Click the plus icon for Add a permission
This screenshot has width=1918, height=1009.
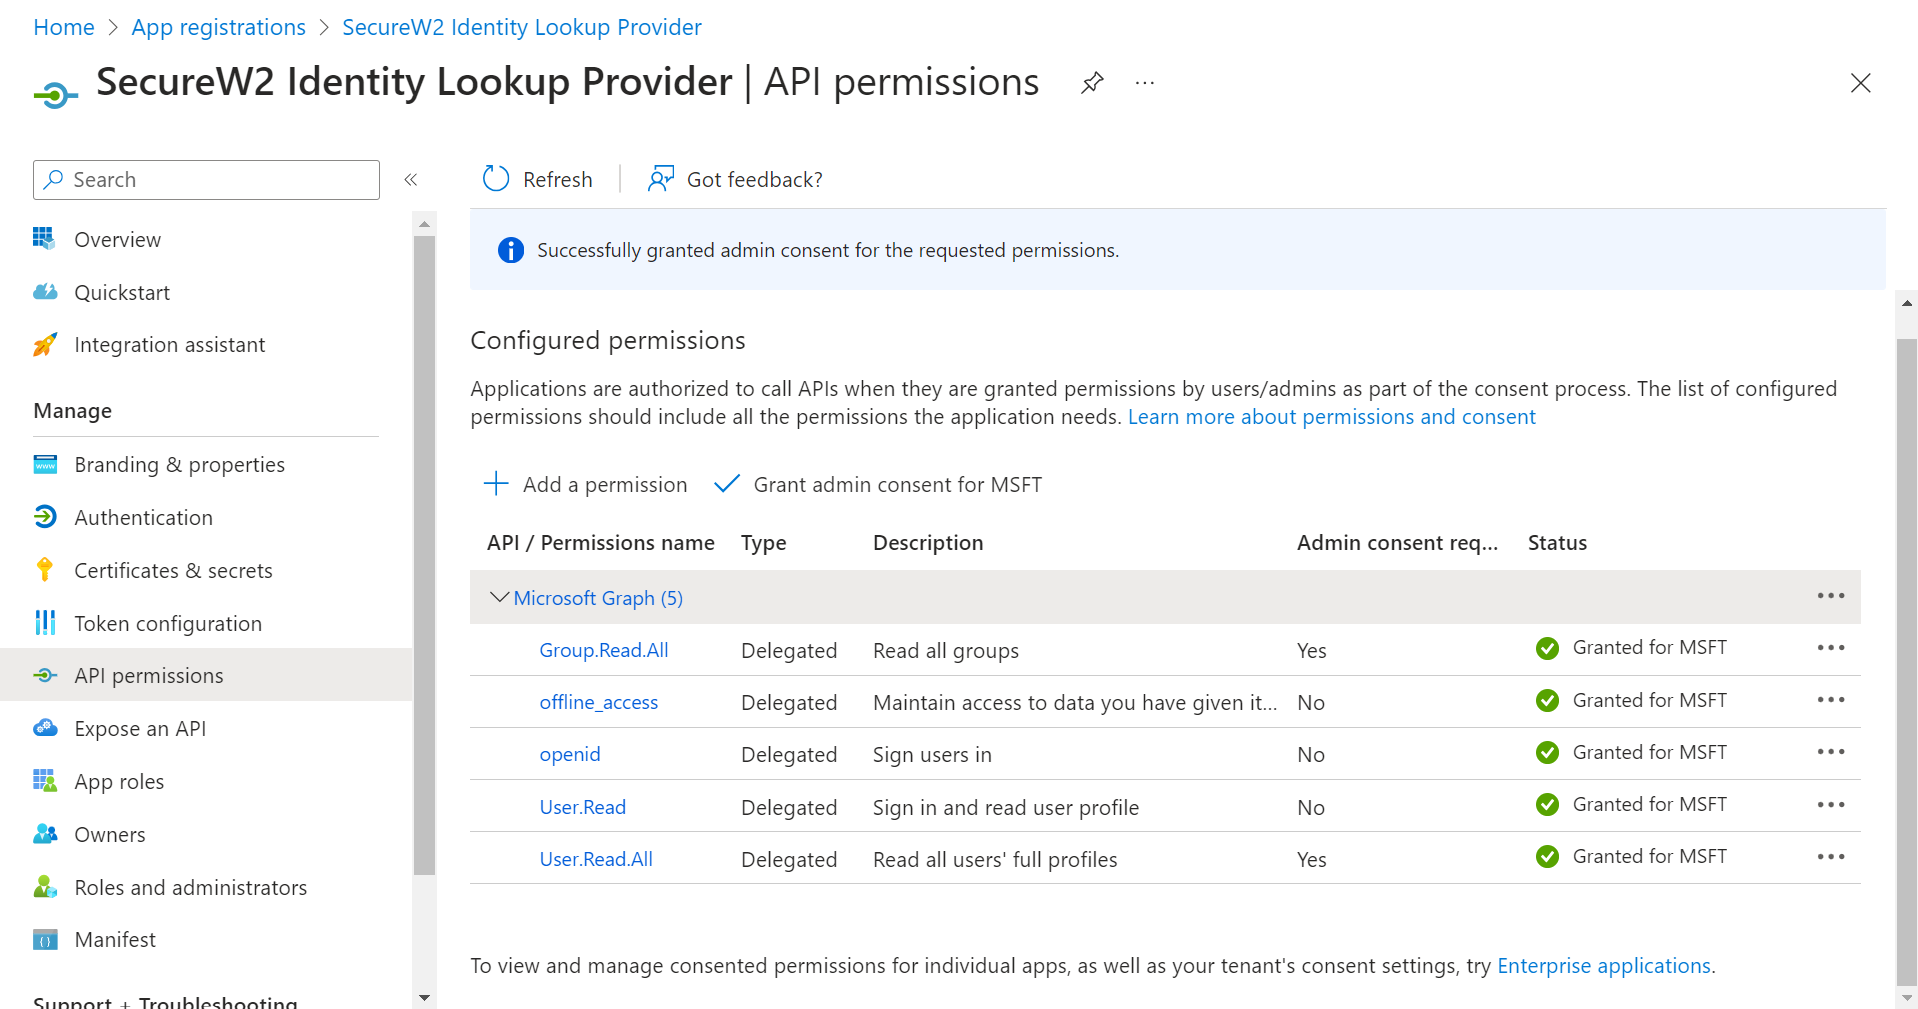(496, 484)
